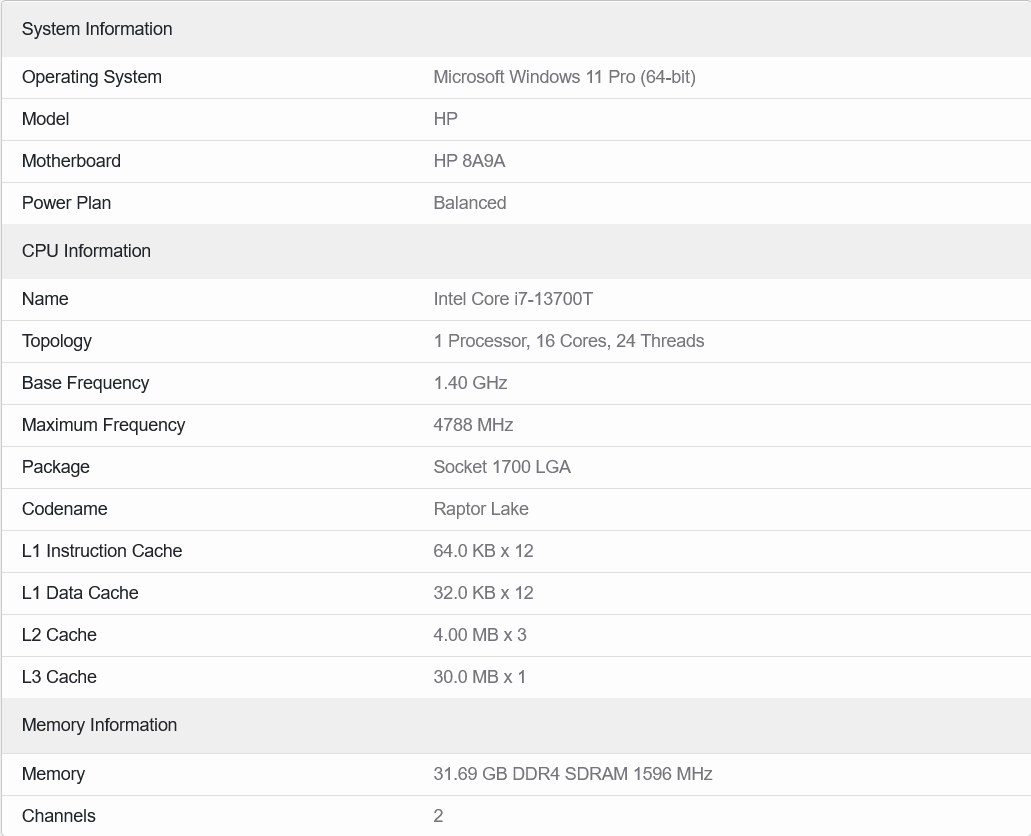
Task: Click the 4.00 MB x 3 L2 value
Action: pyautogui.click(x=479, y=635)
